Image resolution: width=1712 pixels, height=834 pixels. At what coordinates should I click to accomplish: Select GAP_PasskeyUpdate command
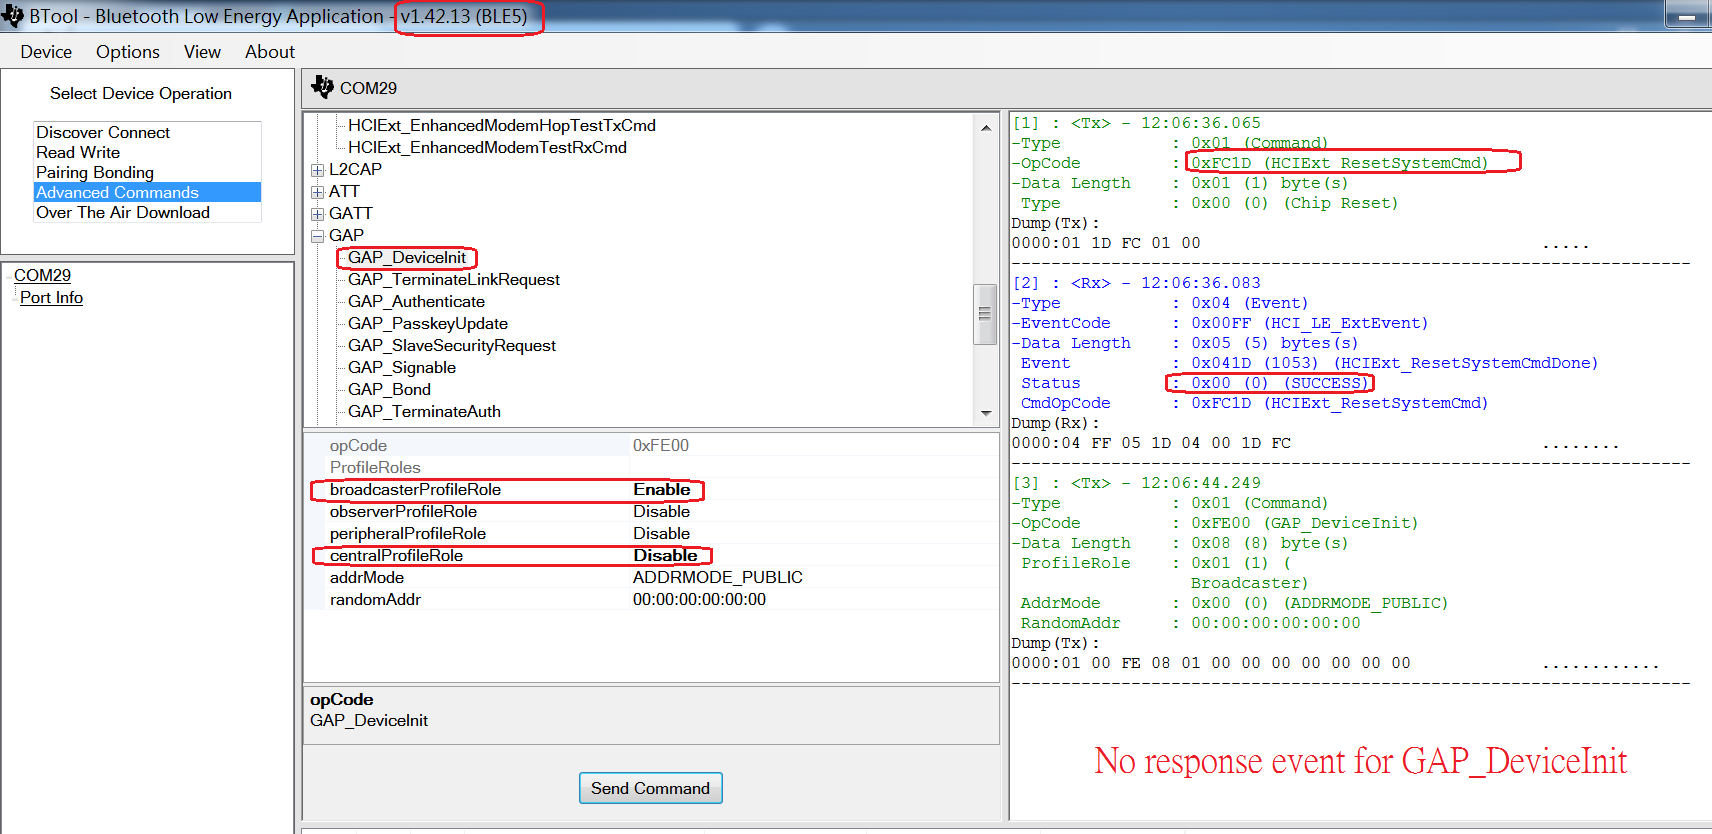[x=428, y=323]
